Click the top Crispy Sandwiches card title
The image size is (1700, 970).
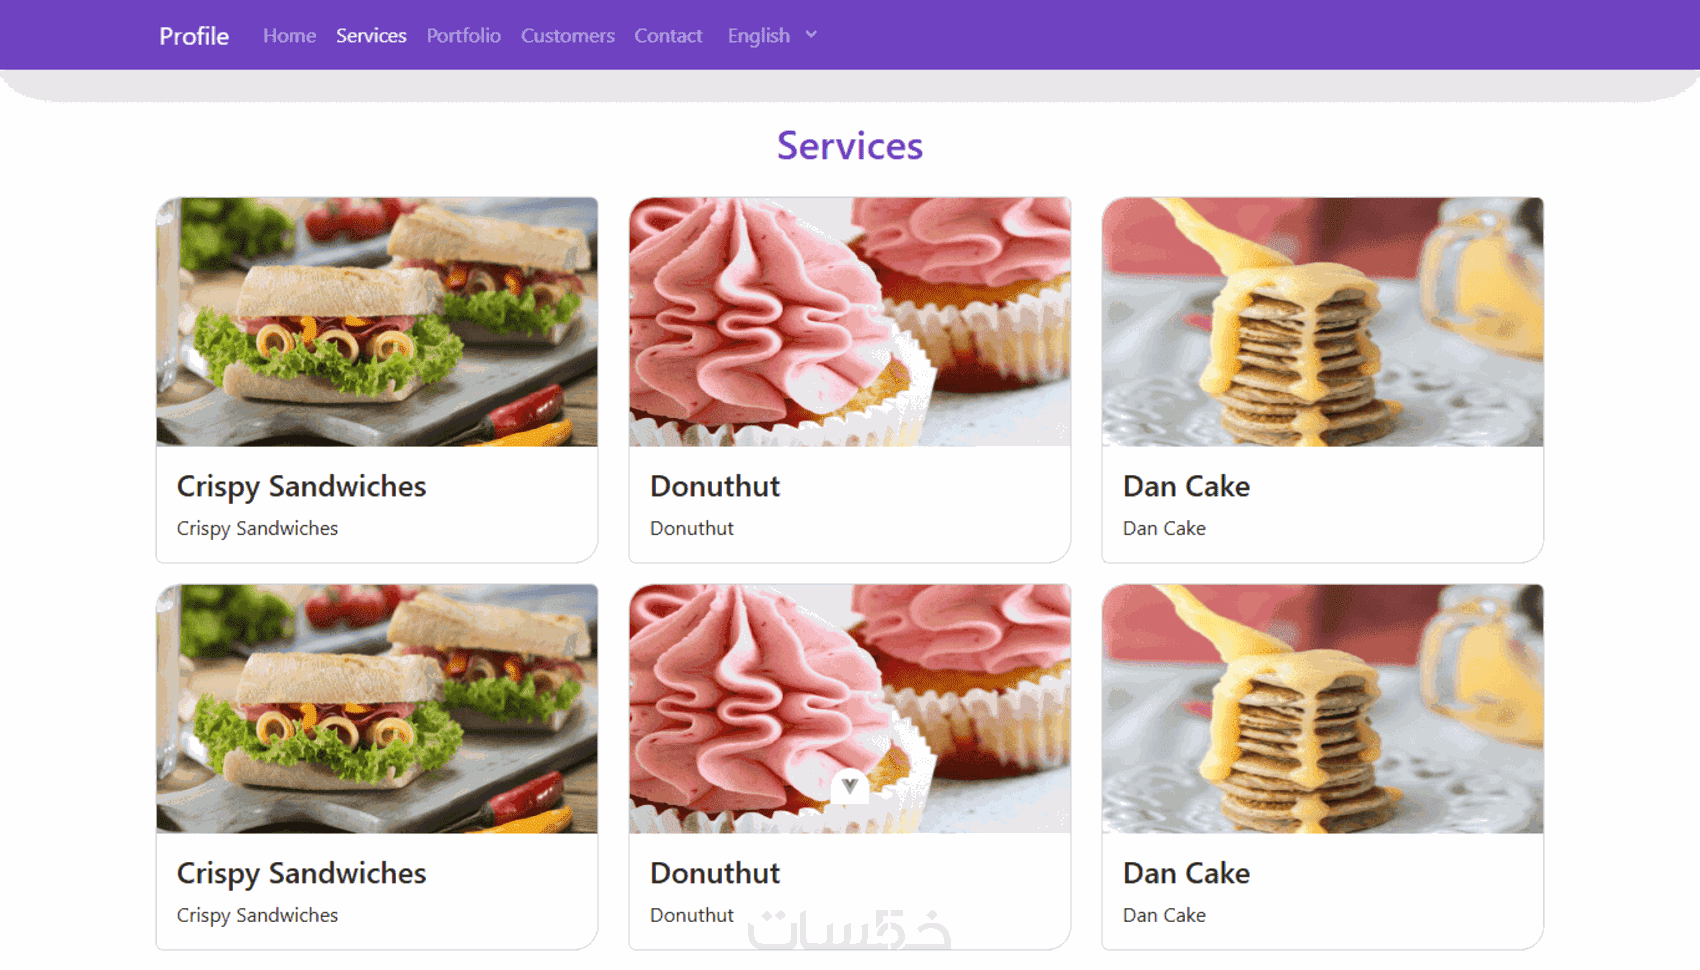[301, 486]
